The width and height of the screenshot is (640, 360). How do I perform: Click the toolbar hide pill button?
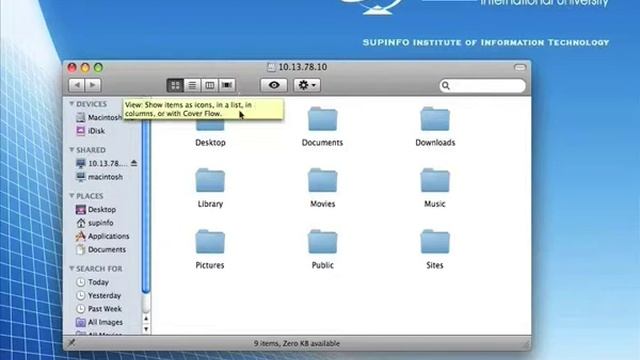[520, 67]
